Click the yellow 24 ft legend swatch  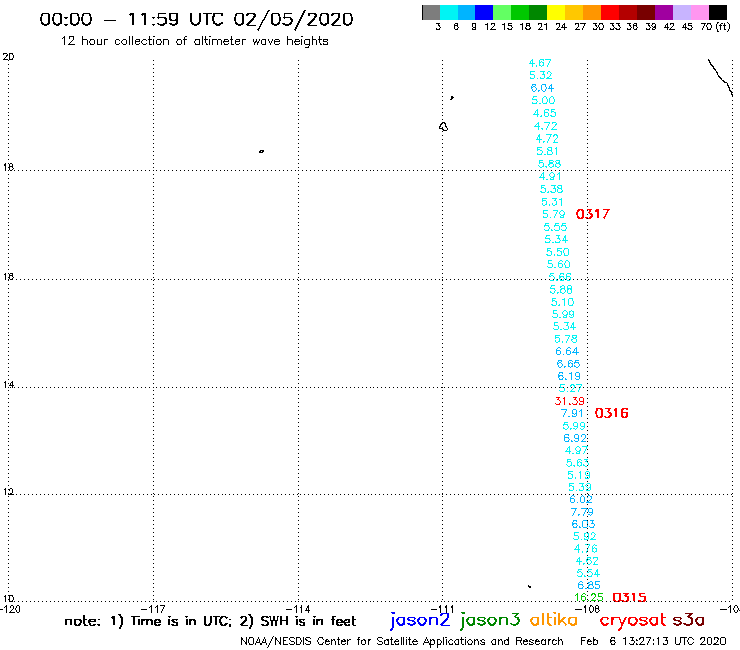pyautogui.click(x=555, y=12)
